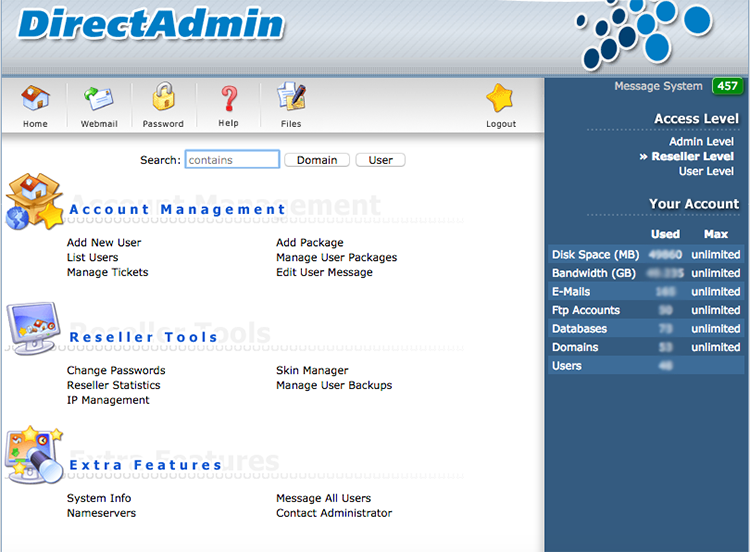
Task: Open the Webmail envelope icon
Action: tap(99, 98)
